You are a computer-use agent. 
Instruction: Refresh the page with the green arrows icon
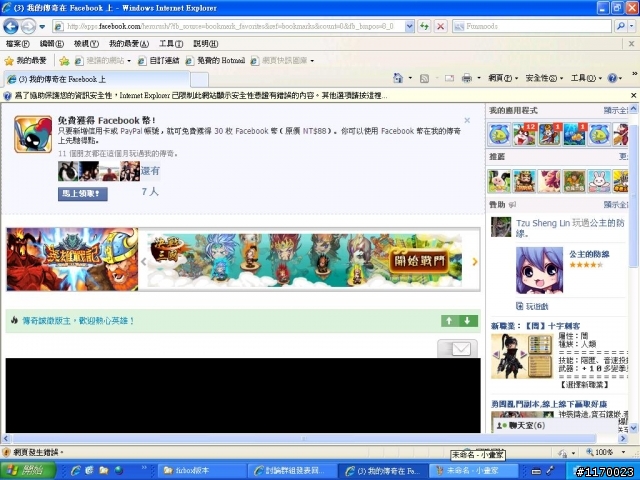click(425, 27)
